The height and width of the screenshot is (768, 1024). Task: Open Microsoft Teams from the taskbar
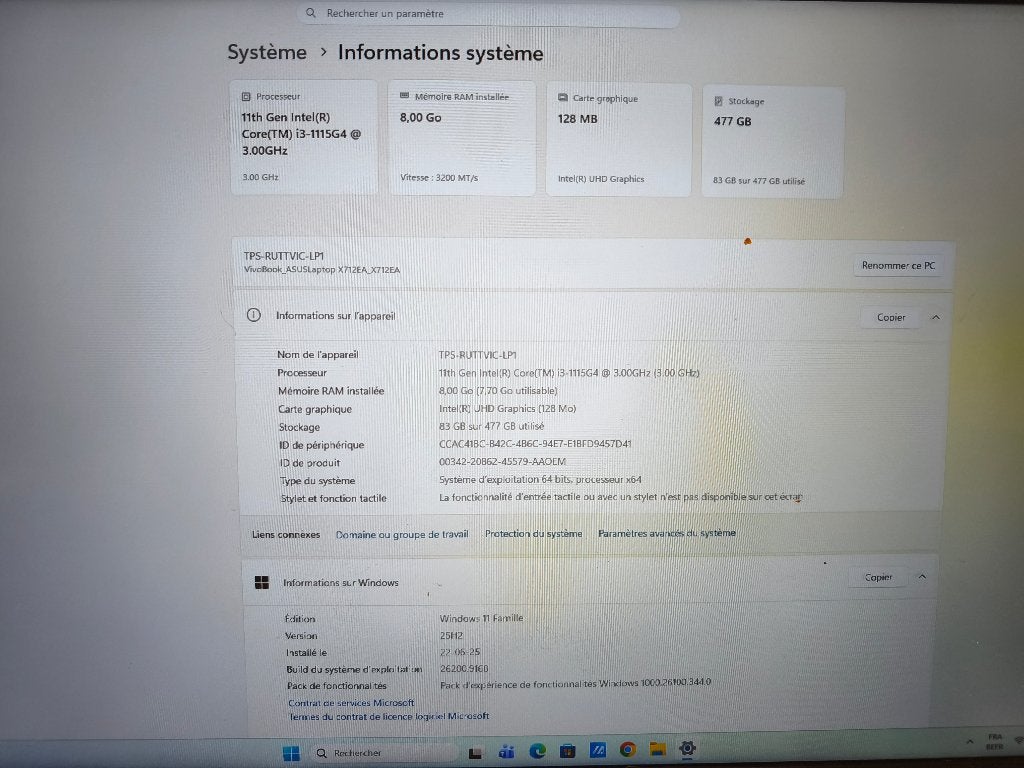[x=506, y=752]
